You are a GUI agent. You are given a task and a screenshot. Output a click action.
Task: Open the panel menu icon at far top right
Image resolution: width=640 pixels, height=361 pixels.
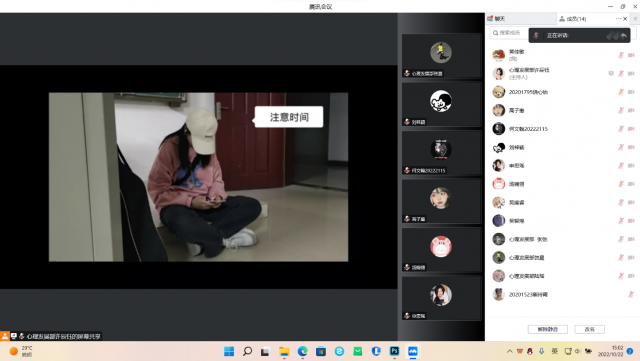click(635, 19)
